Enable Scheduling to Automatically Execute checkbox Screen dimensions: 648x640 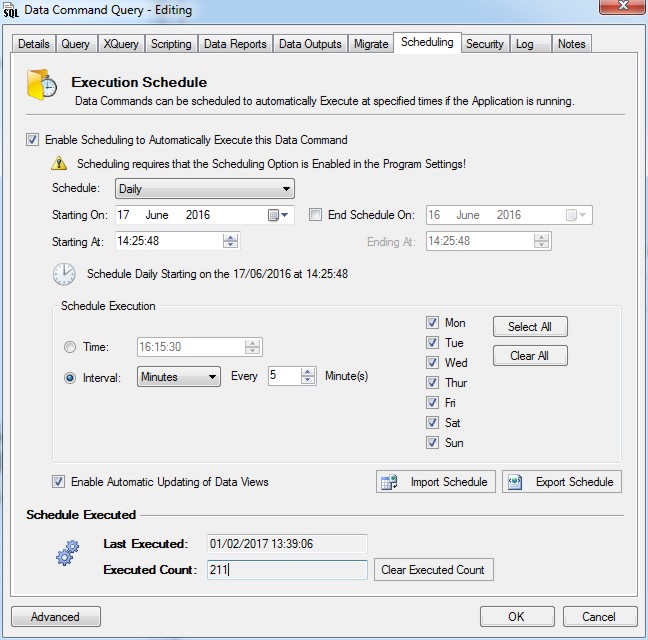coord(33,140)
